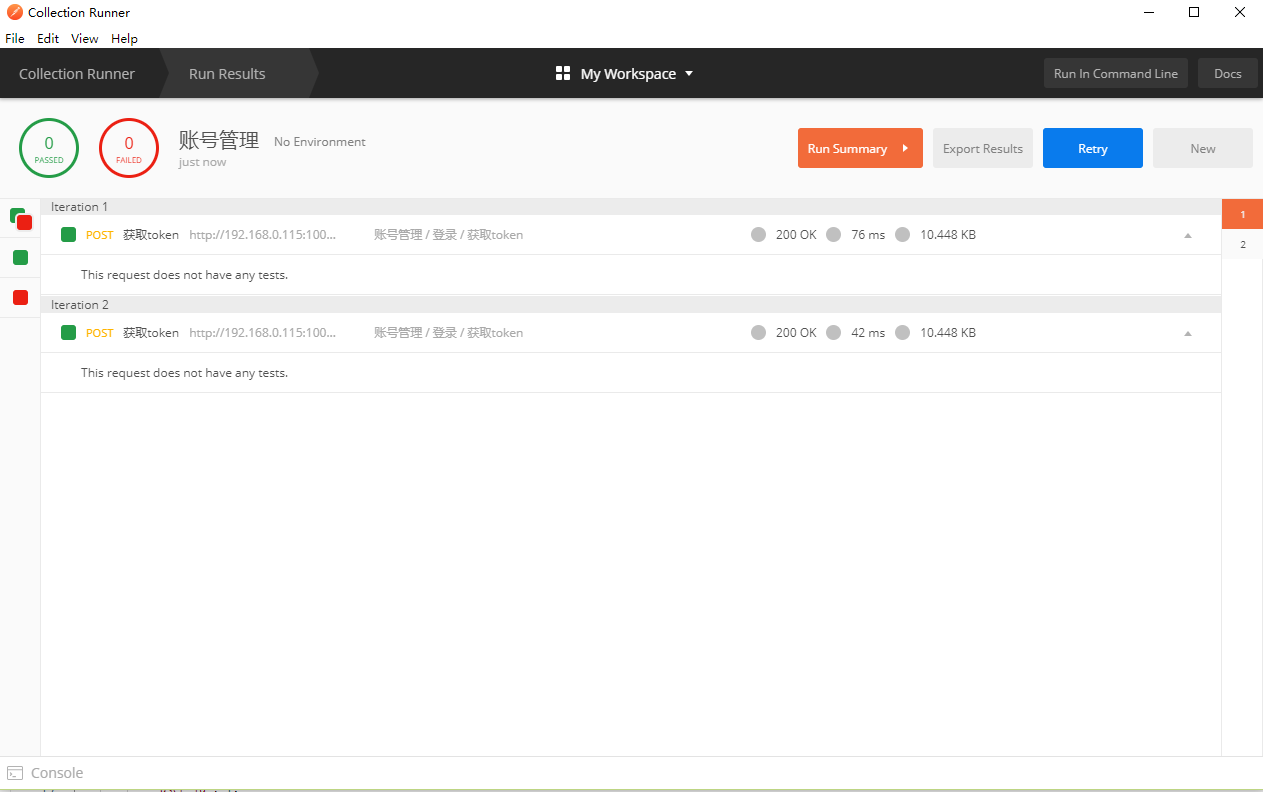
Task: Click the Failed count circle
Action: coord(129,148)
